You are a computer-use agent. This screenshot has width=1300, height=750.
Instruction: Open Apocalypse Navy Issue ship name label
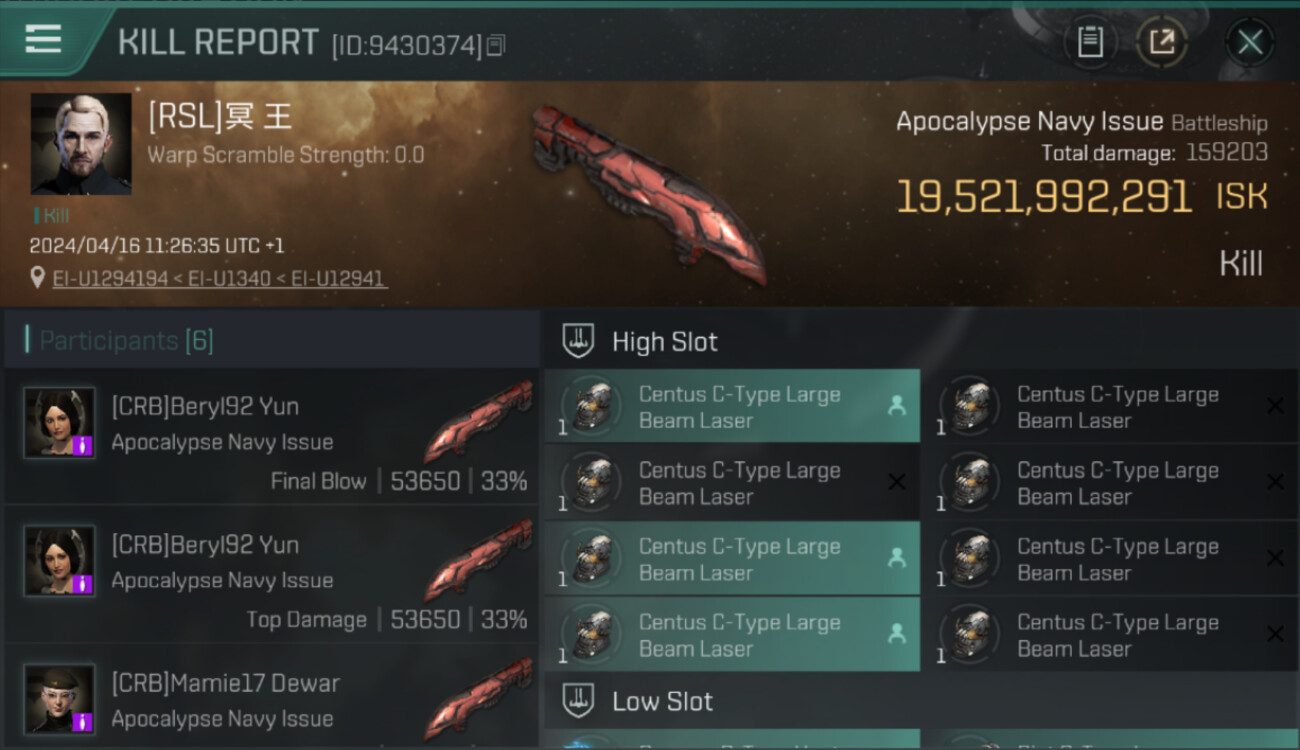point(1029,122)
